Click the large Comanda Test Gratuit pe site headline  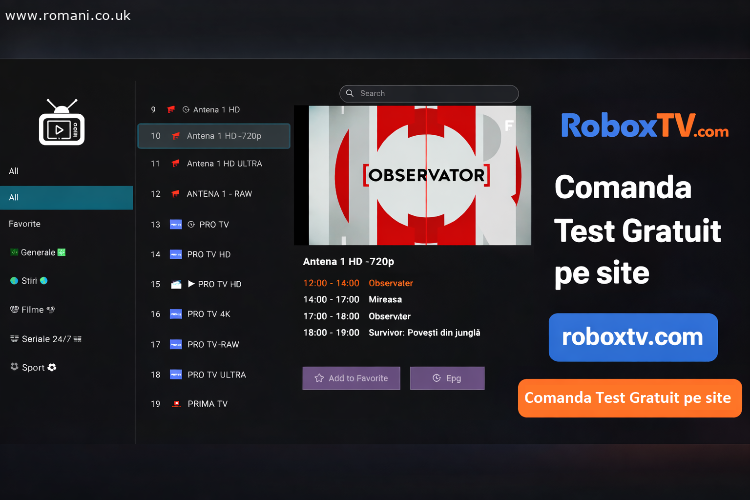pyautogui.click(x=638, y=231)
